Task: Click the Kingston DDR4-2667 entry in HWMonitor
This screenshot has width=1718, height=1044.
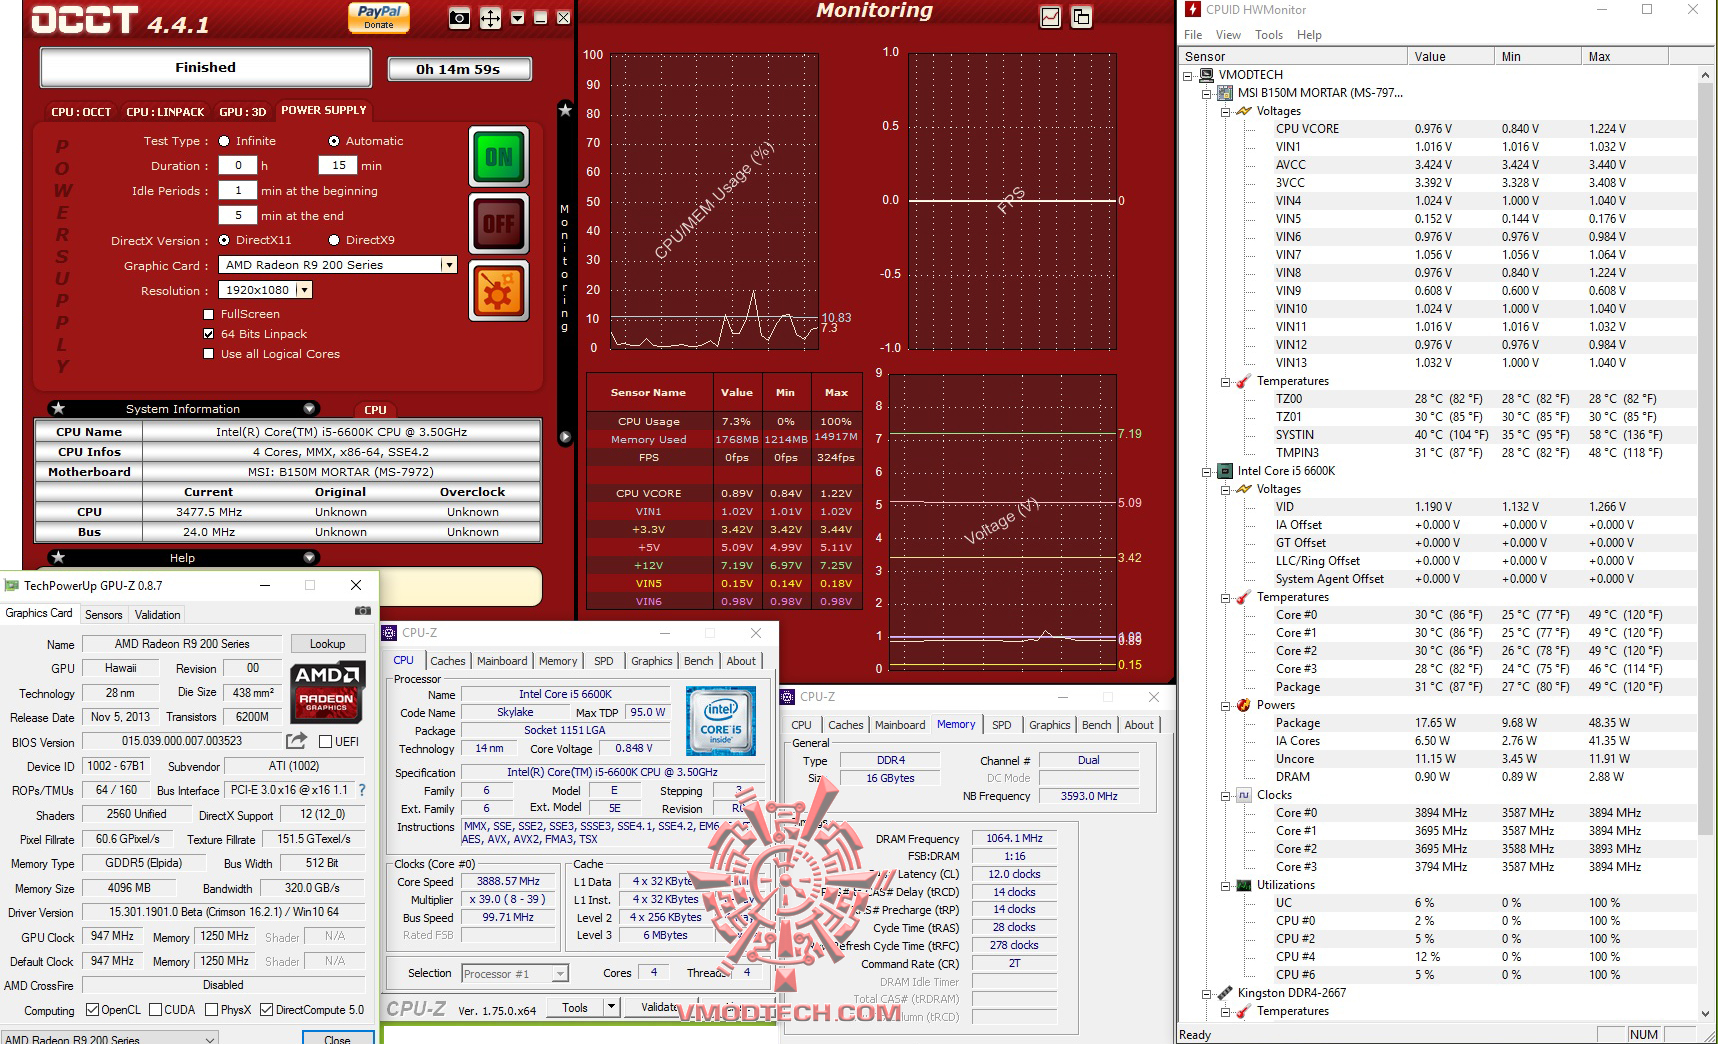Action: point(1292,993)
